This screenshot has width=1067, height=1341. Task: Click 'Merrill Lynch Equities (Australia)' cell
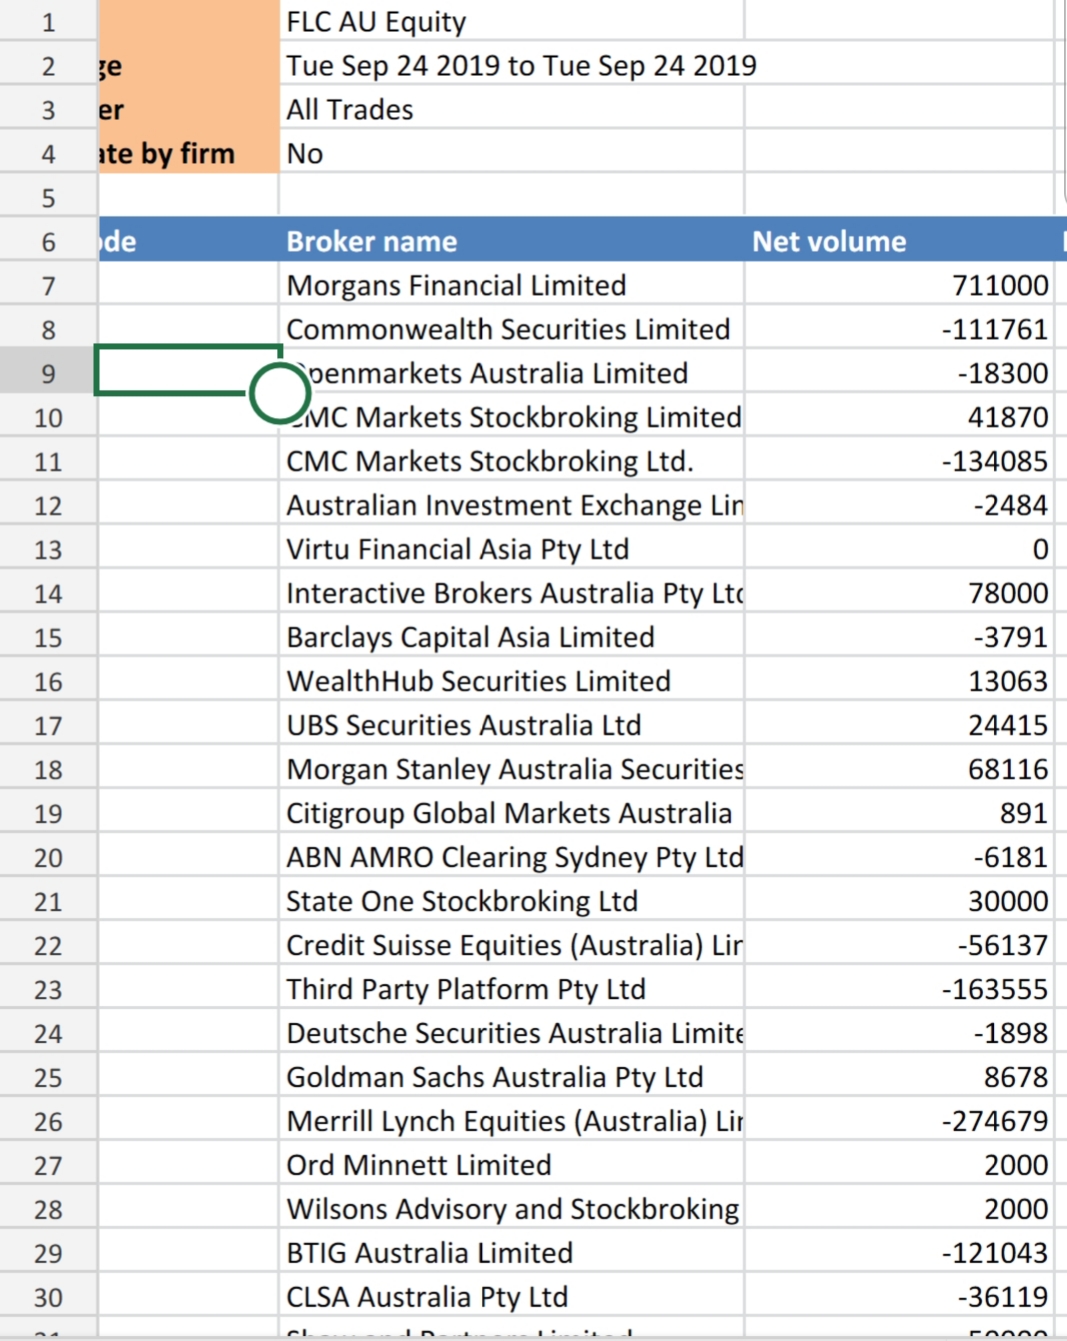pos(511,1121)
